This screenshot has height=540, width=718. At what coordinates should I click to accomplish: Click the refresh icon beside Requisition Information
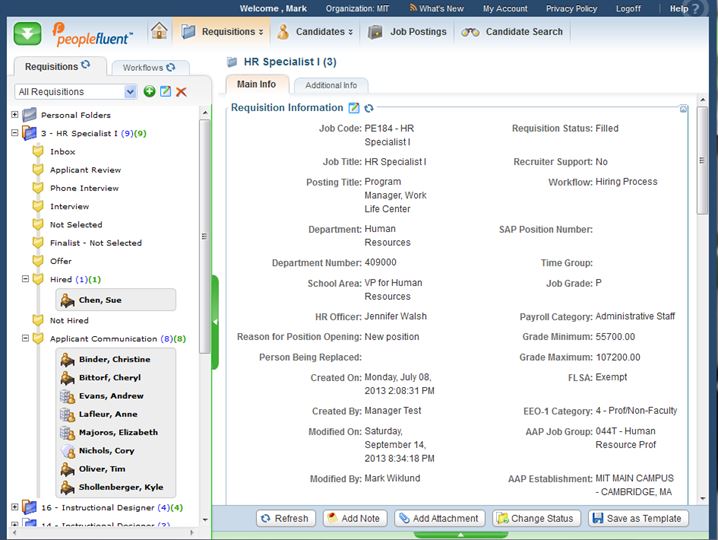coord(369,108)
